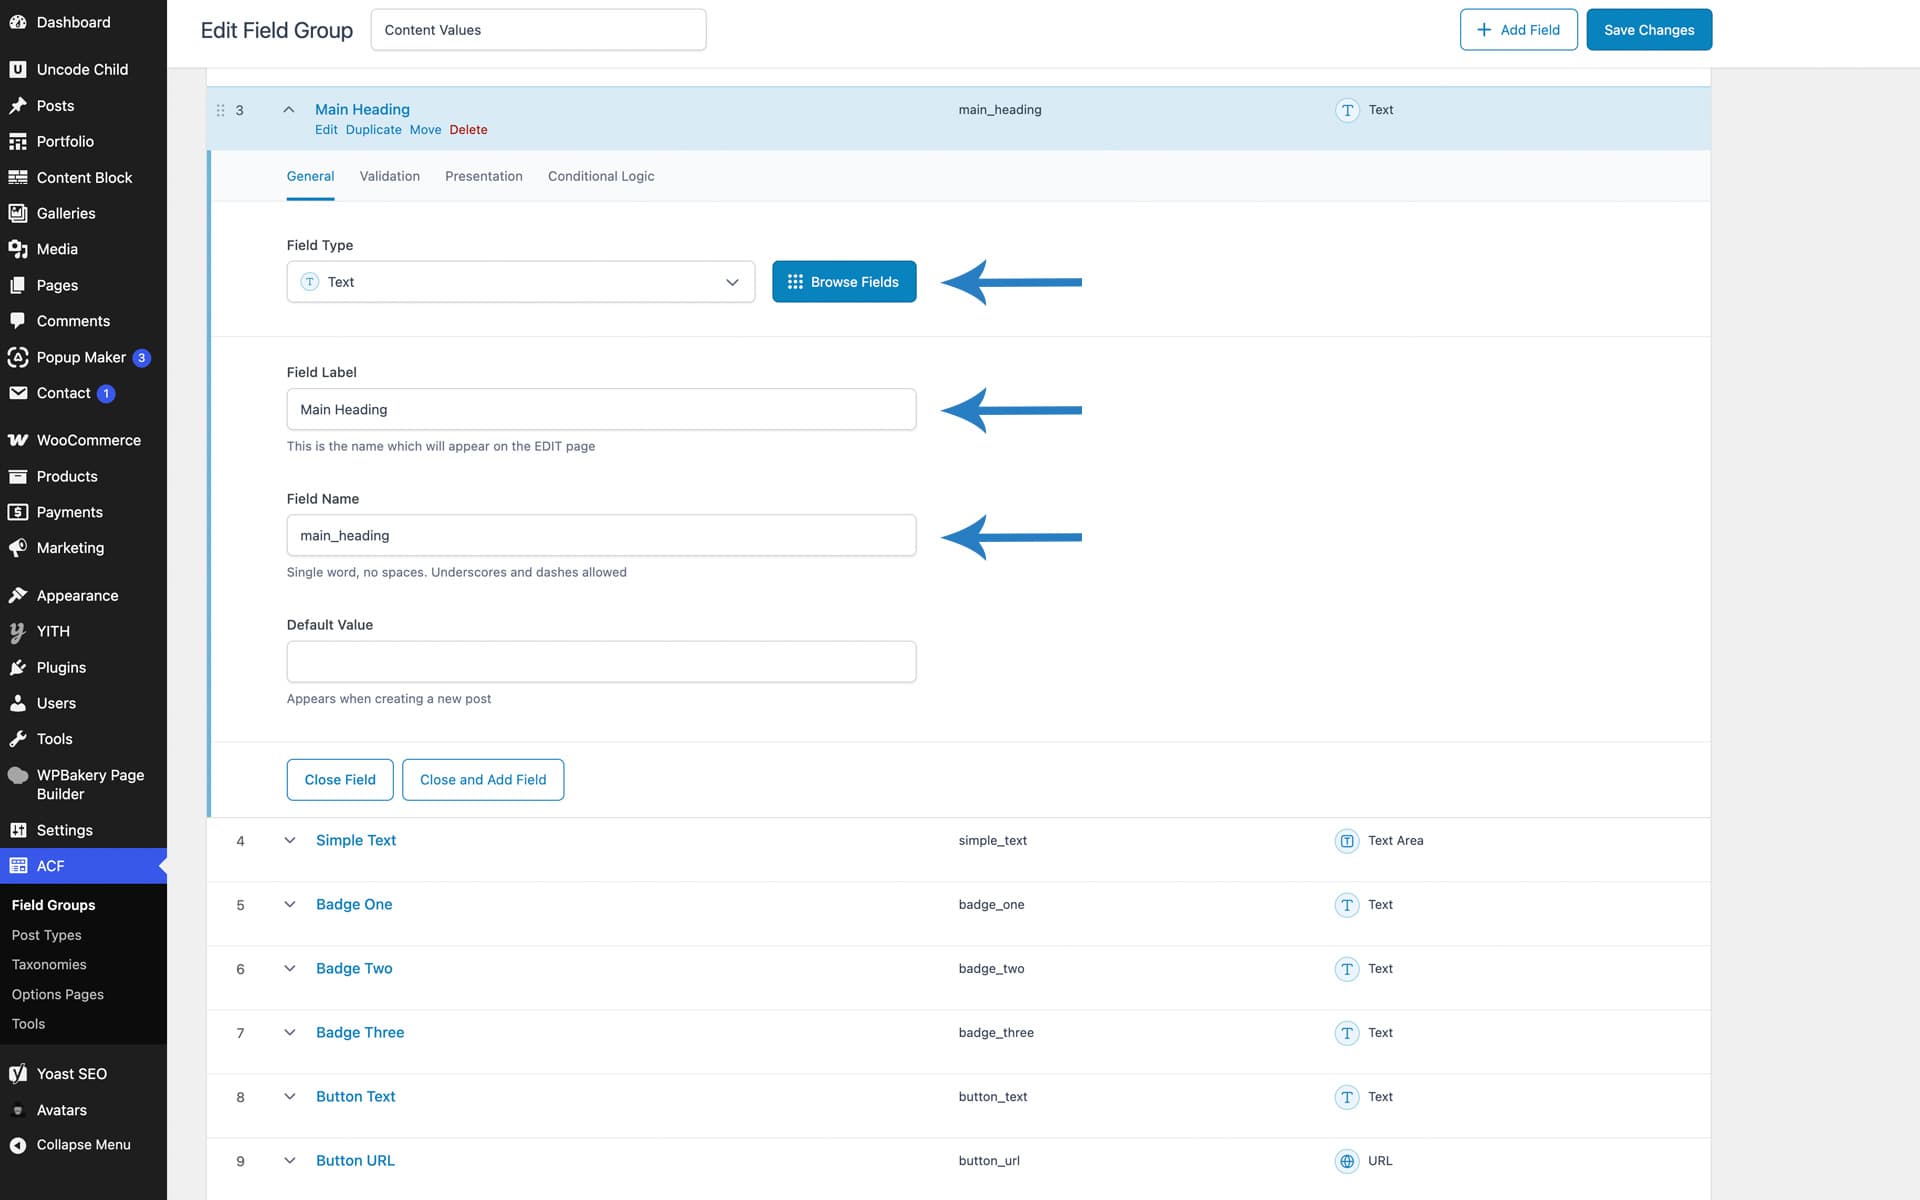Click the Avatars icon

click(18, 1110)
